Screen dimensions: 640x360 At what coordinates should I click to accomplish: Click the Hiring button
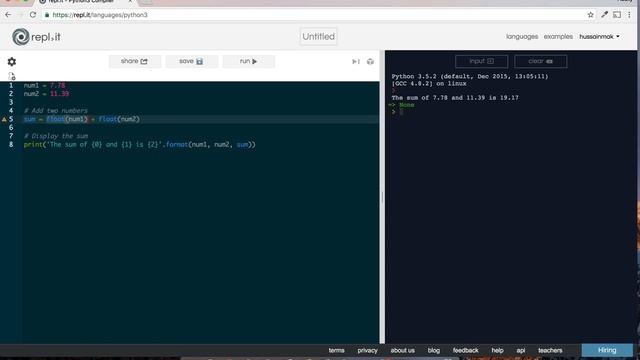click(x=607, y=350)
